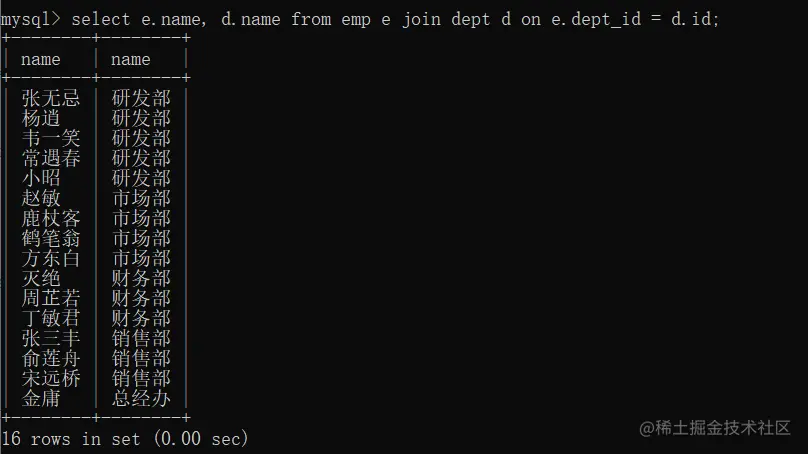The image size is (808, 454).
Task: Click the 16 rows in set message
Action: tap(125, 439)
